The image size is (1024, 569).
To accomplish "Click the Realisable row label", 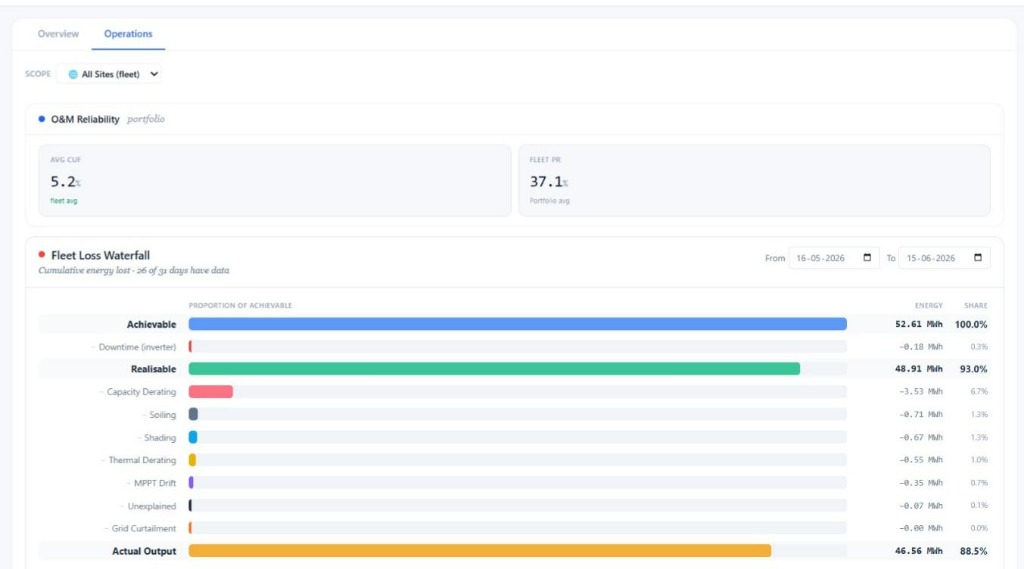I will pos(153,369).
